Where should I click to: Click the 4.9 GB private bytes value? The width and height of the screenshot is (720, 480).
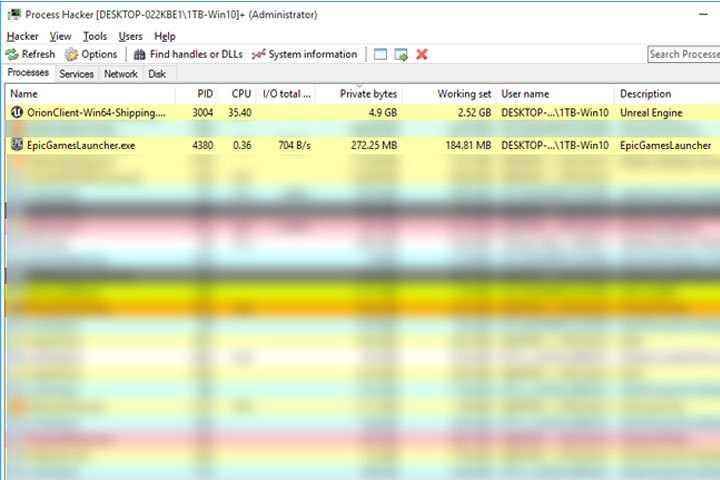tap(382, 113)
